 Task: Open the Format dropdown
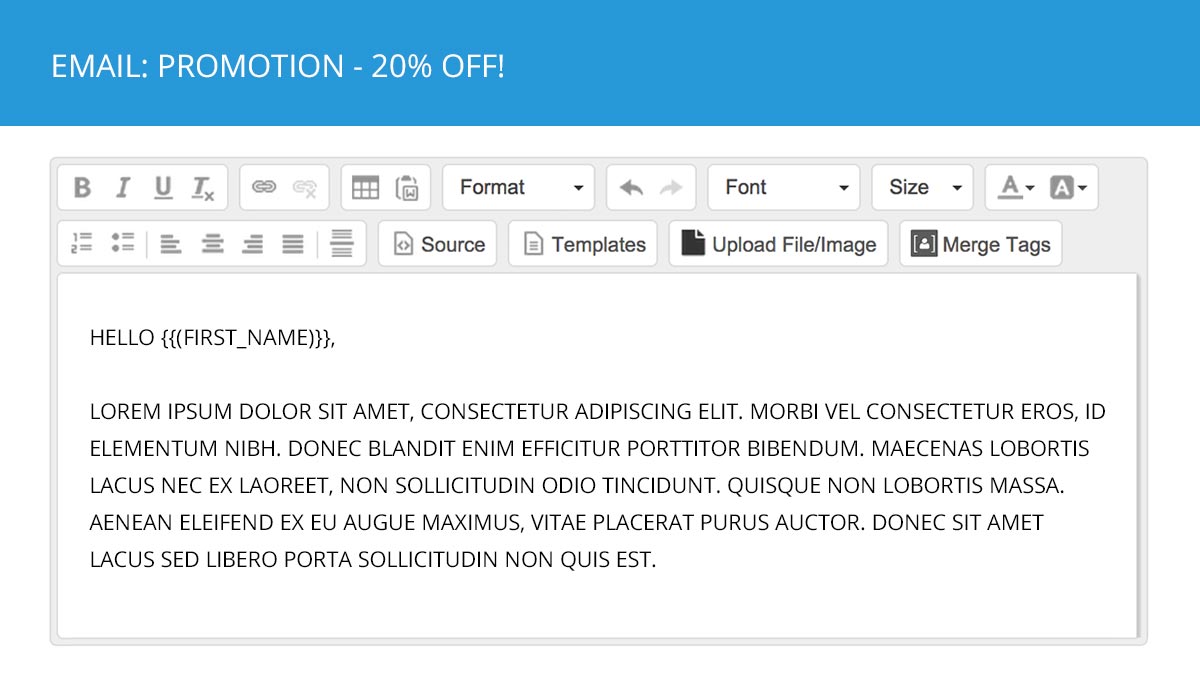[519, 187]
